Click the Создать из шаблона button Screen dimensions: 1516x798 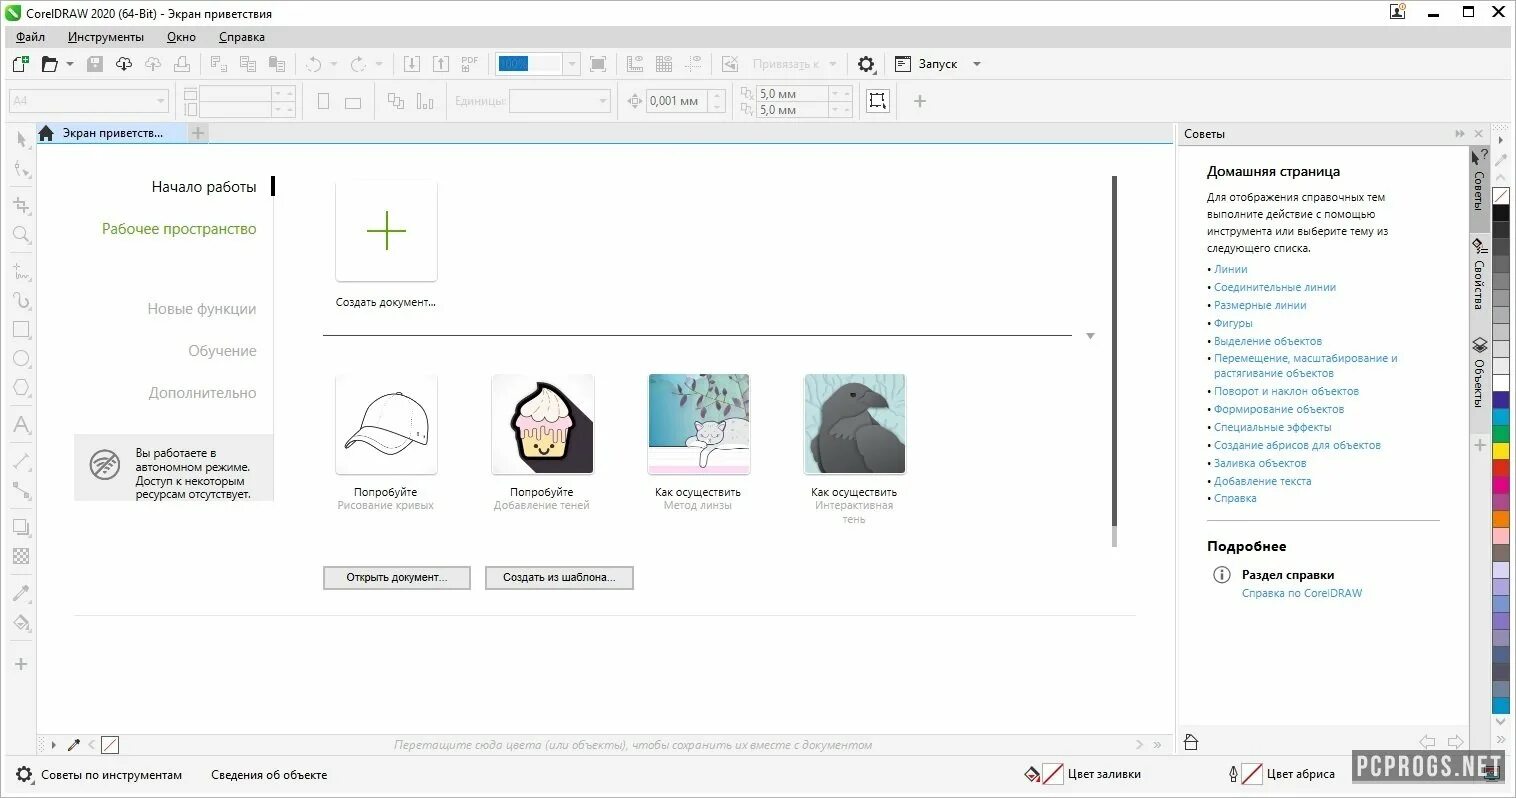pyautogui.click(x=559, y=577)
